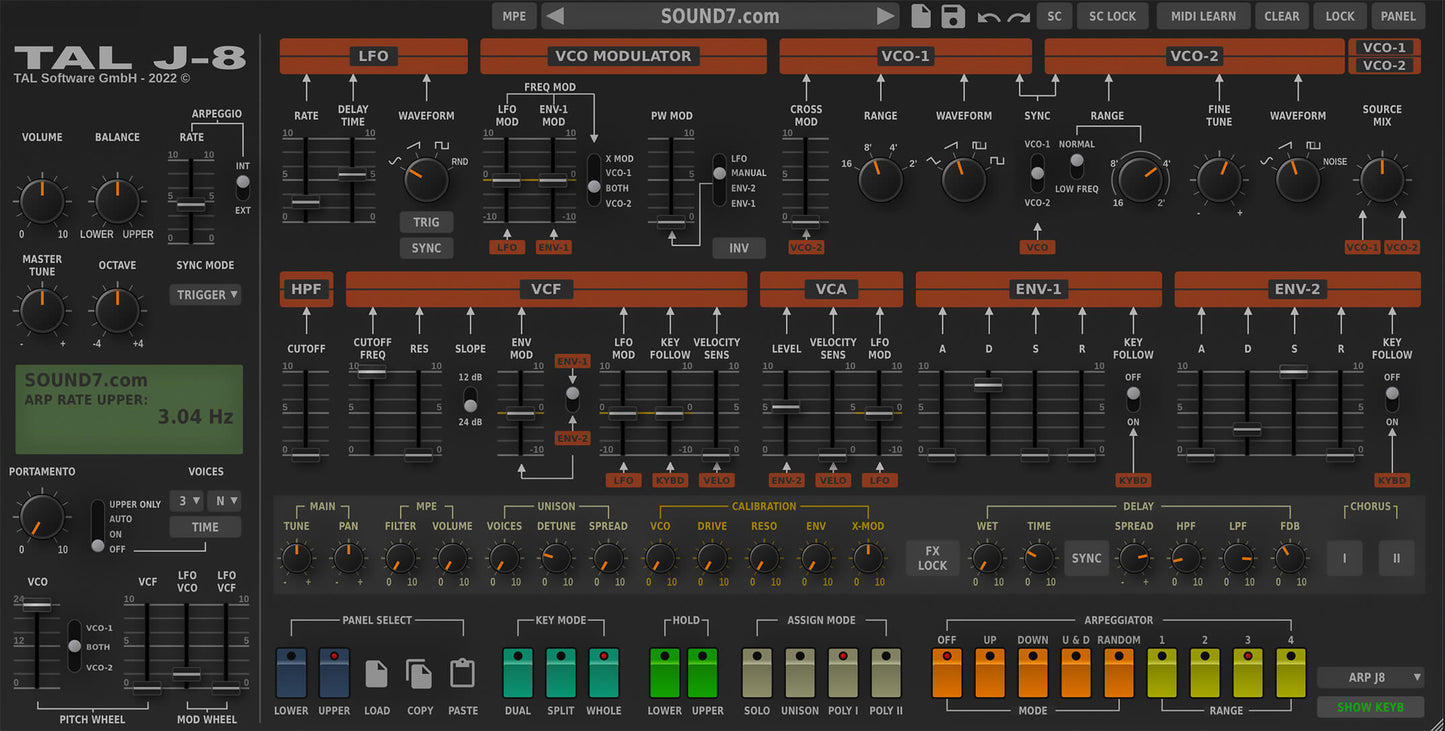Click the portamento TIME button
Viewport: 1445px width, 731px height.
[205, 527]
